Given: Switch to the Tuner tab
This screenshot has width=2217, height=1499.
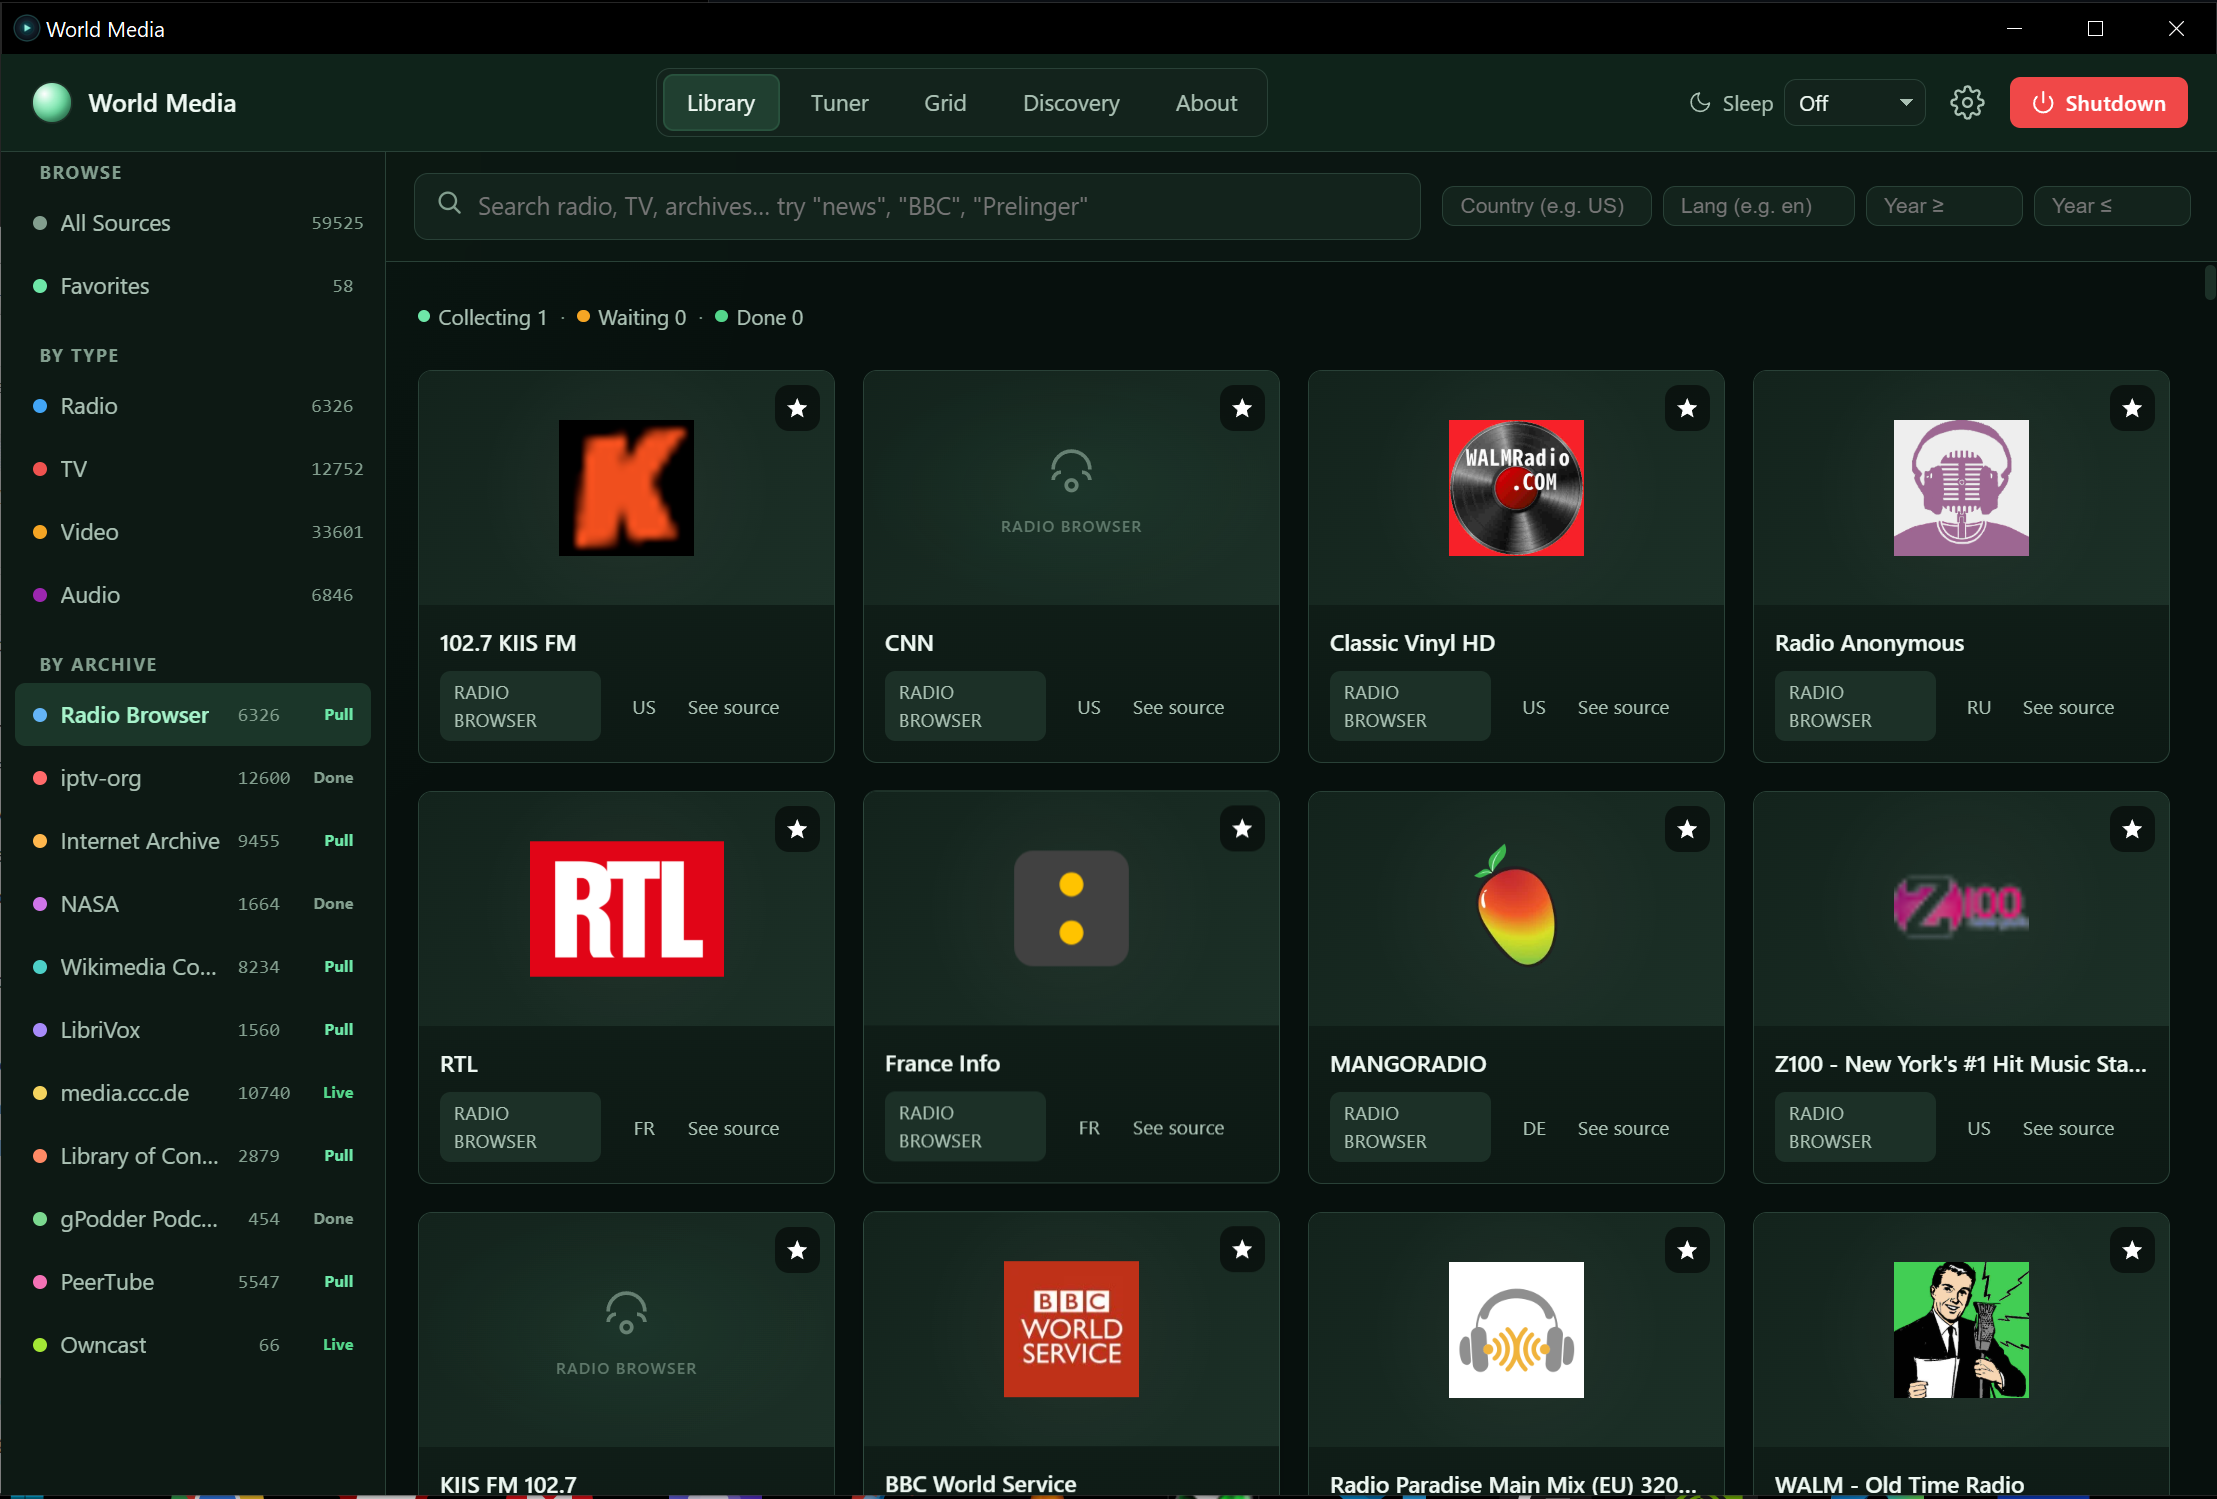Looking at the screenshot, I should point(839,103).
